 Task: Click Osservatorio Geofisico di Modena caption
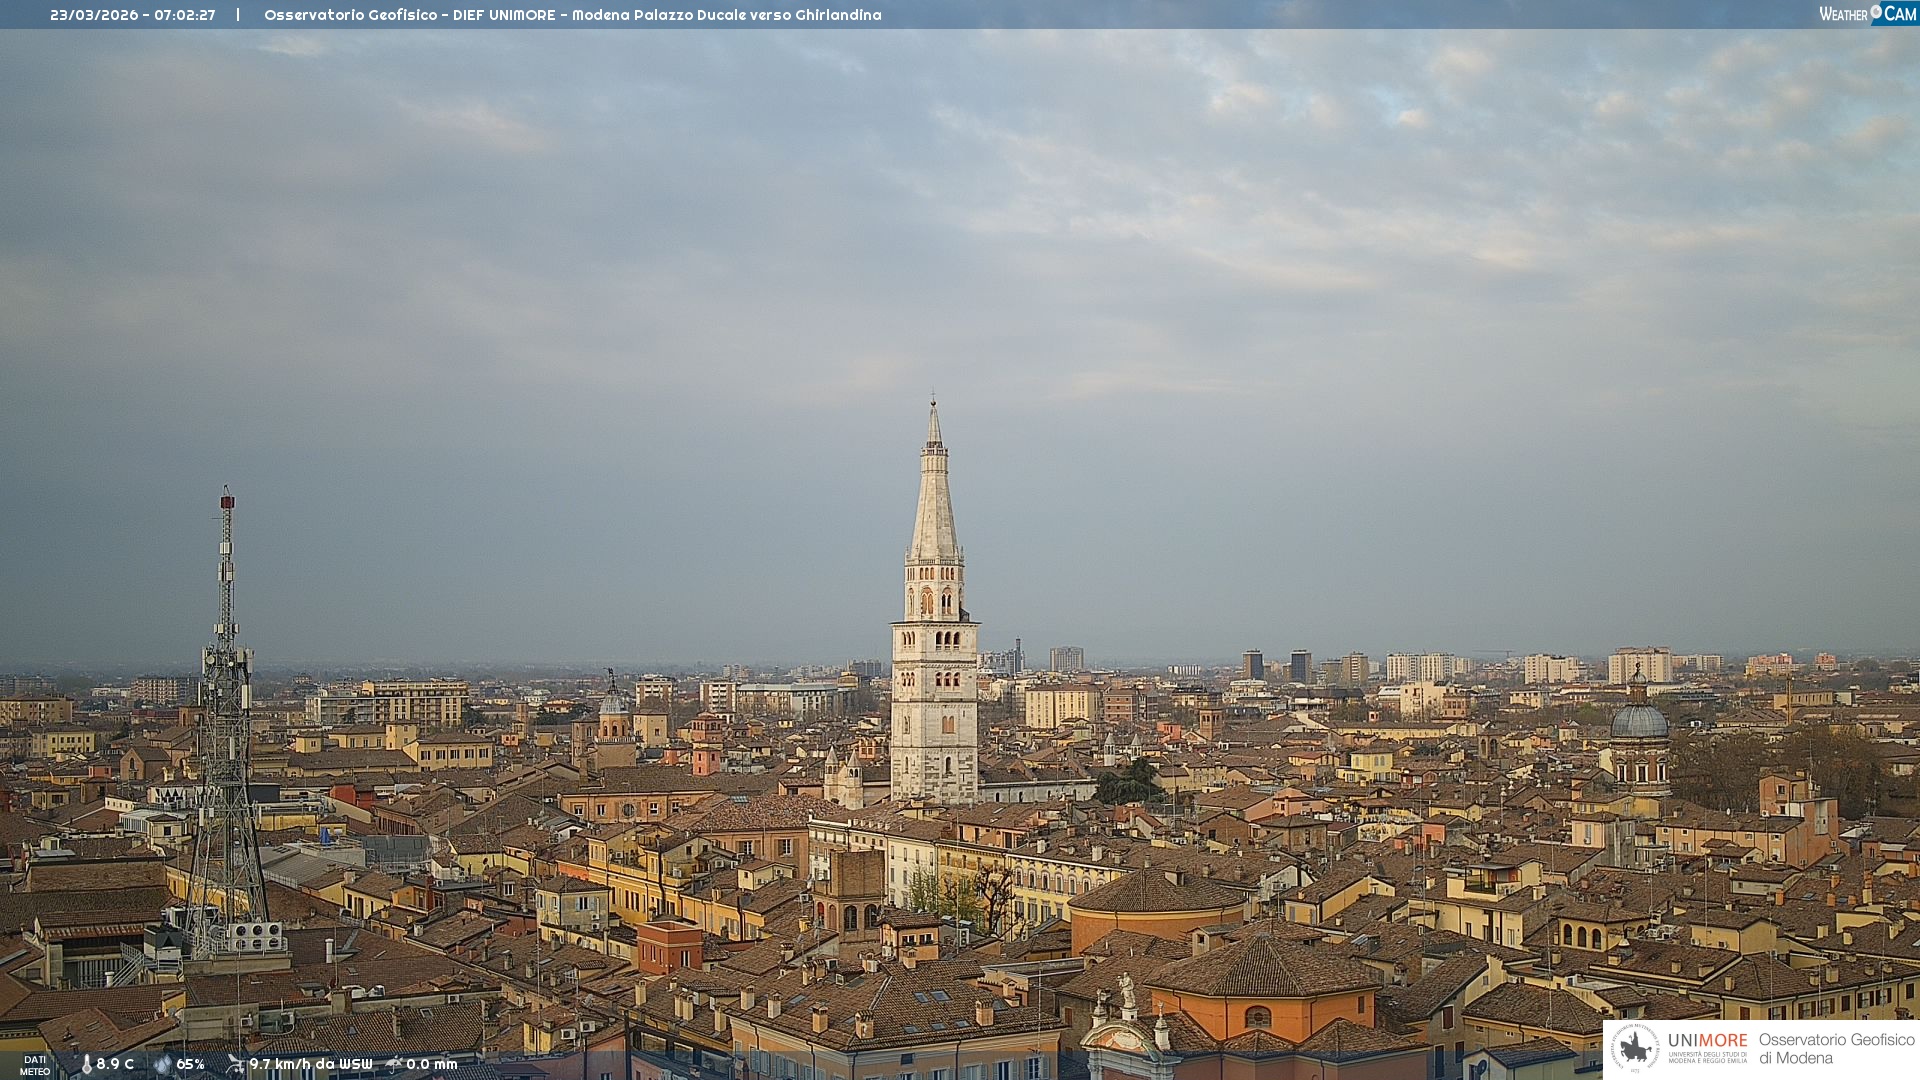point(1836,1049)
